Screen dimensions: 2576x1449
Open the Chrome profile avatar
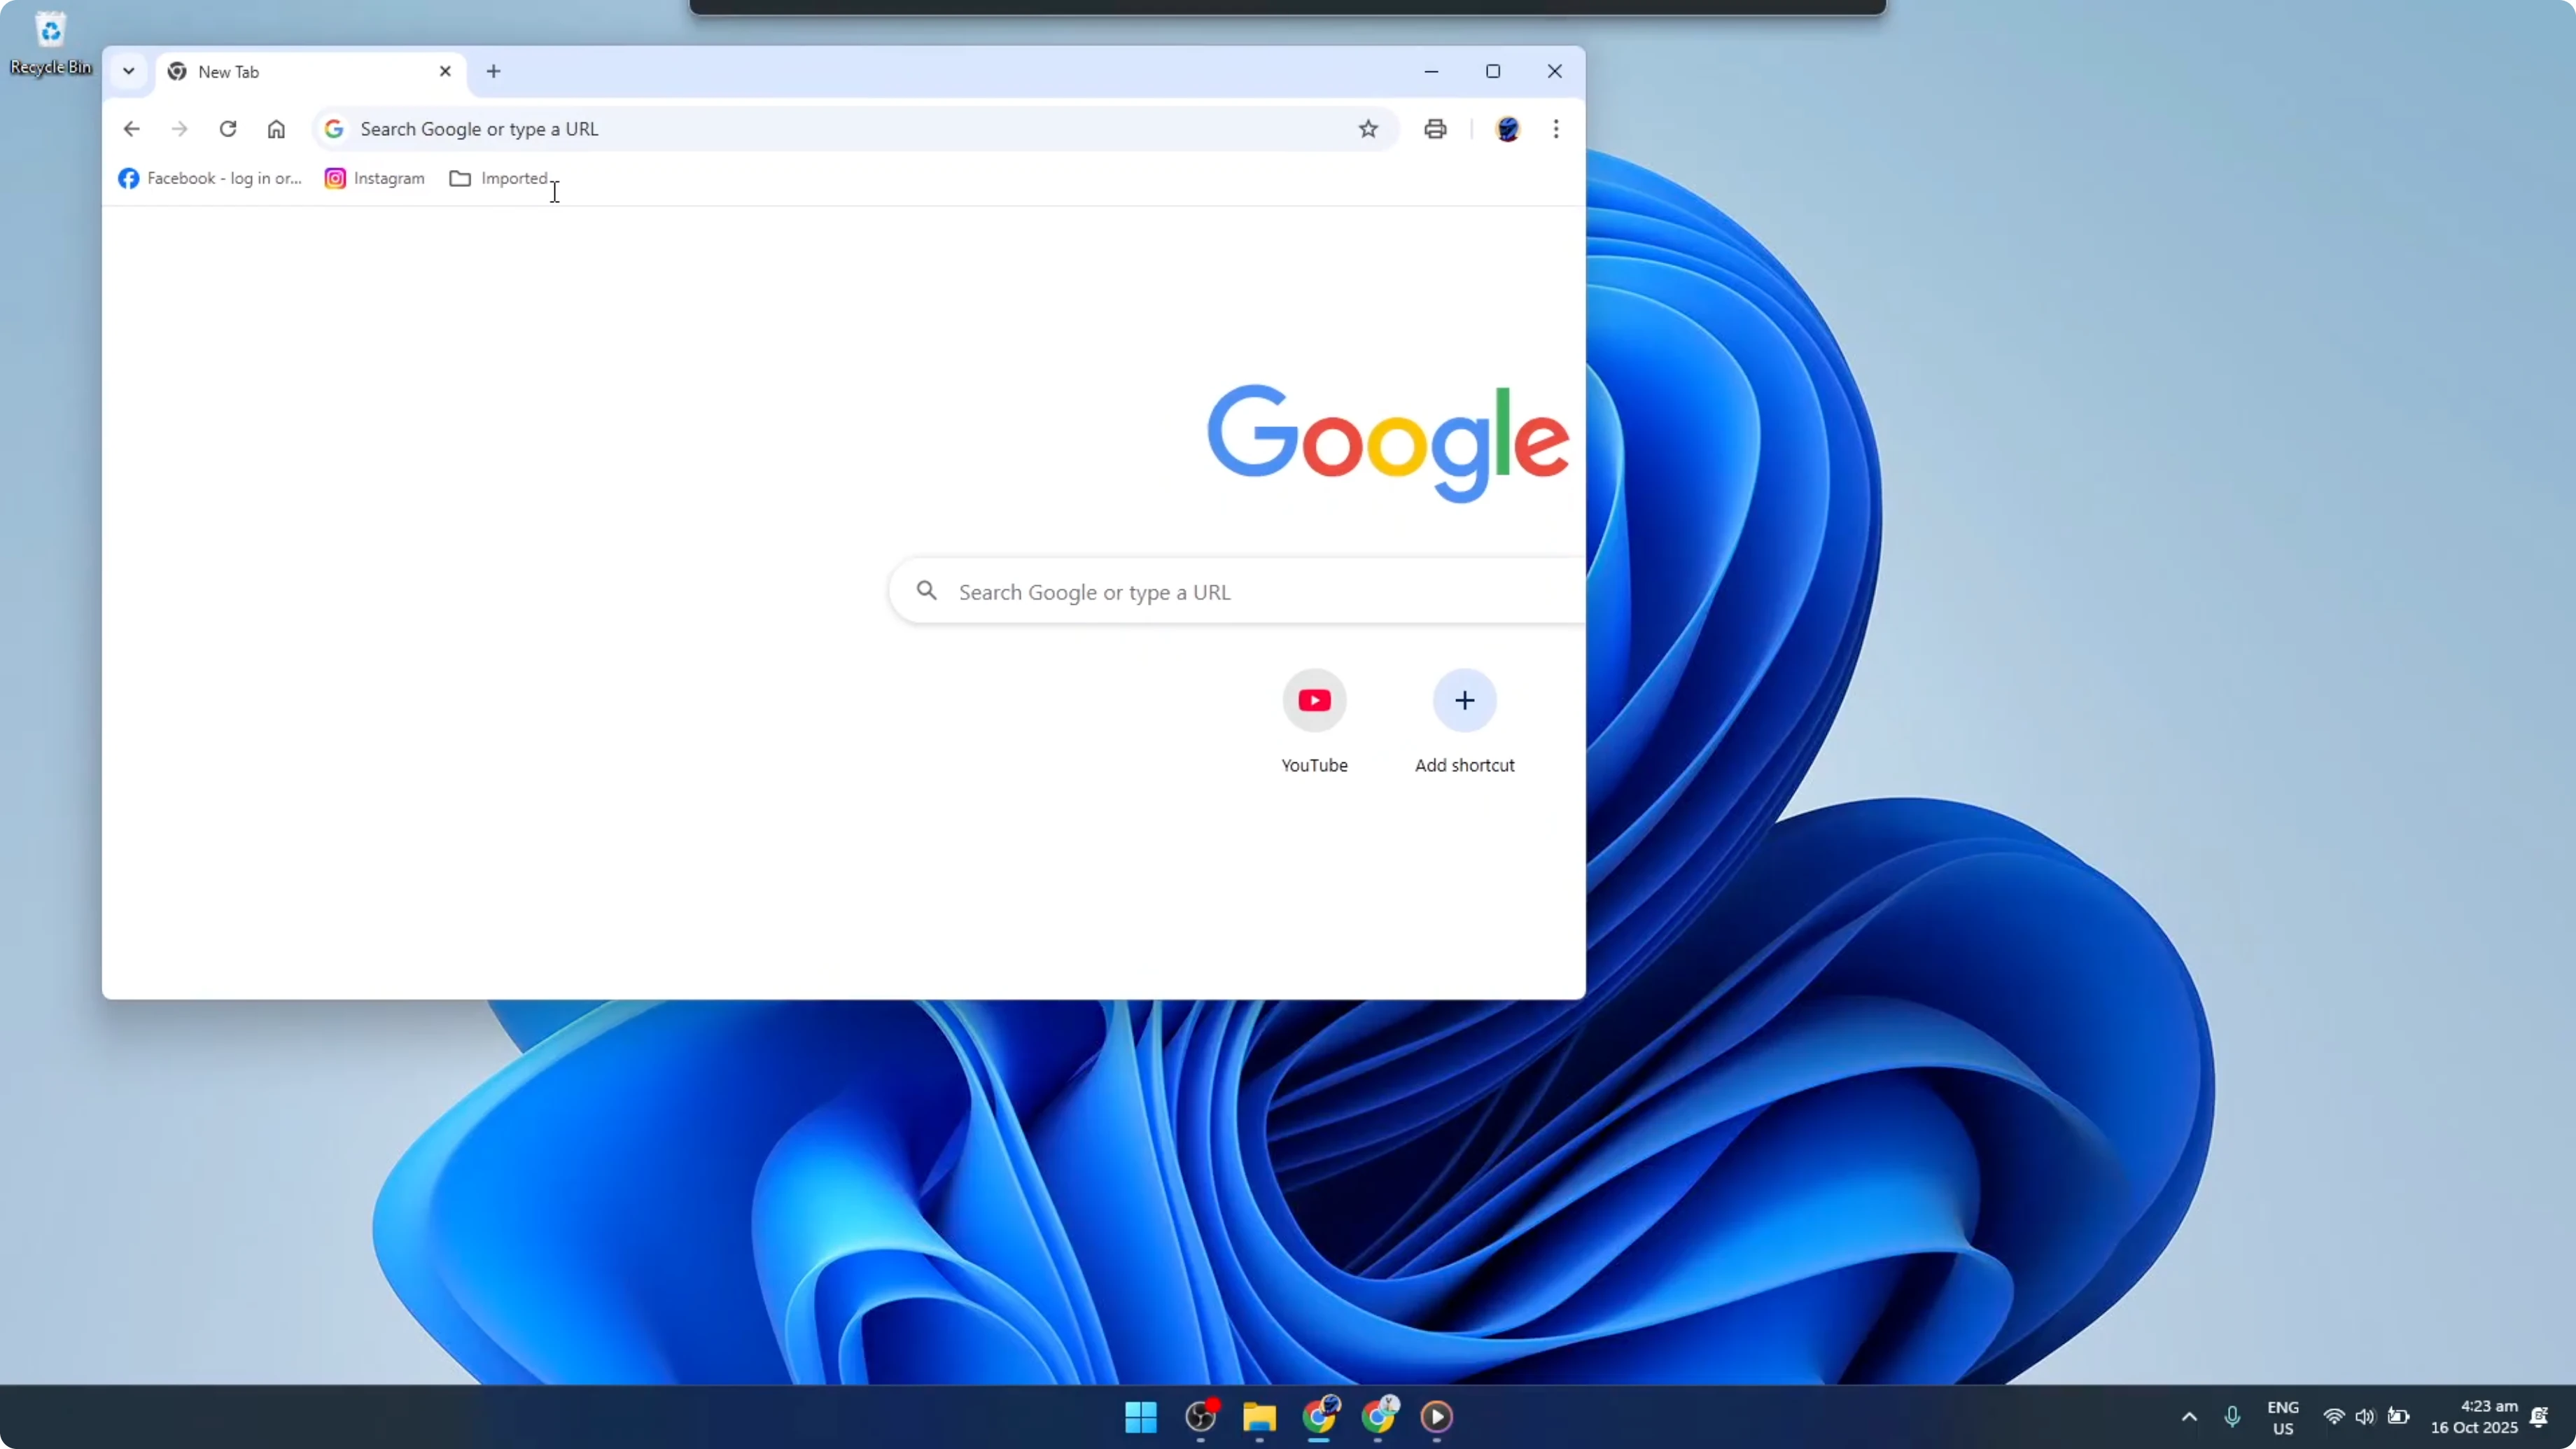coord(1508,129)
